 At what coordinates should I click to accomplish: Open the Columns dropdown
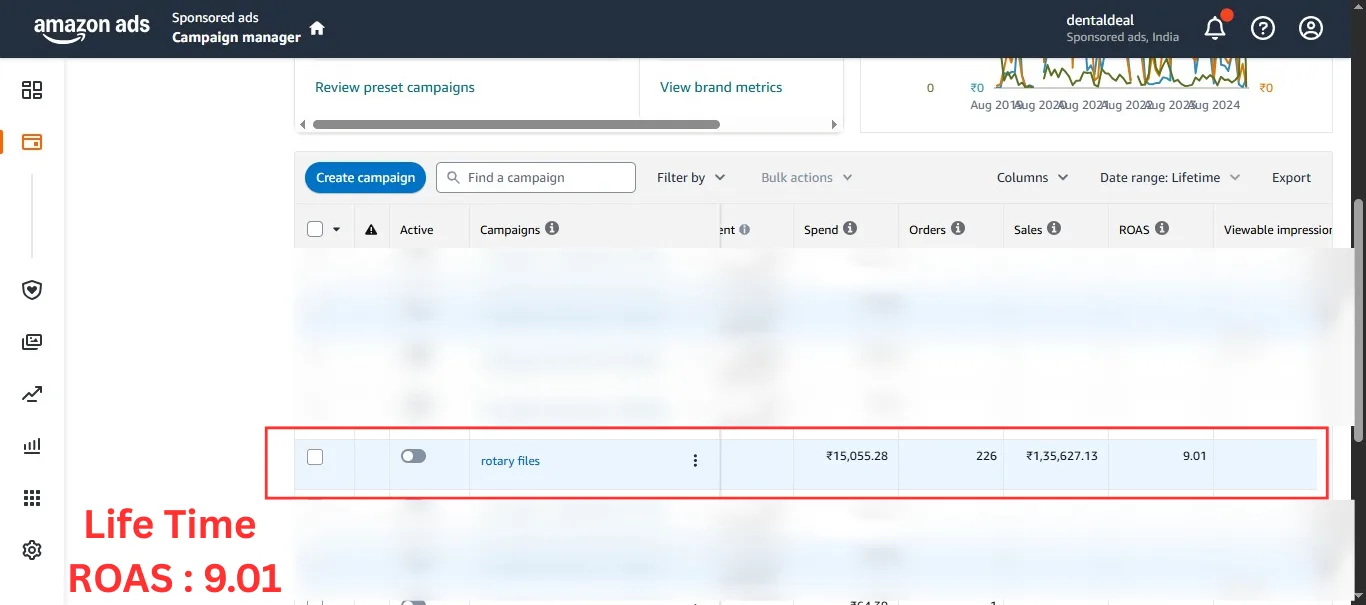coord(1032,177)
